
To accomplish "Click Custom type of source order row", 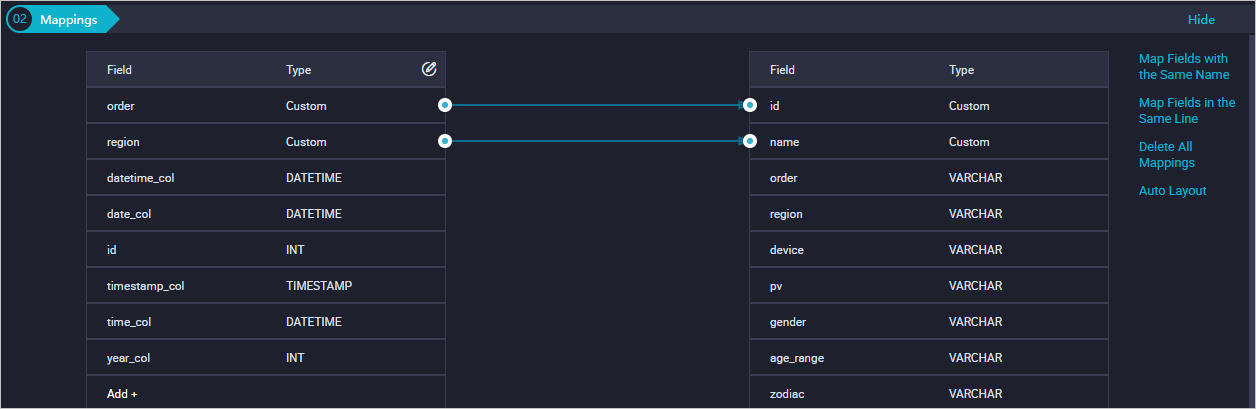I will click(x=306, y=106).
